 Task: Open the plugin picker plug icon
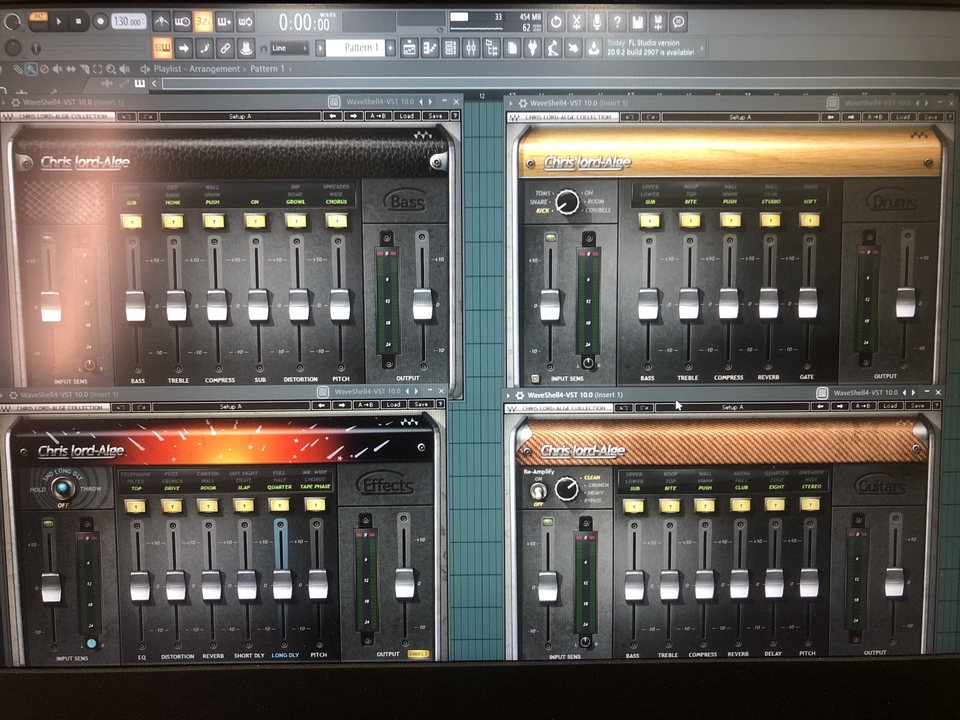point(533,48)
